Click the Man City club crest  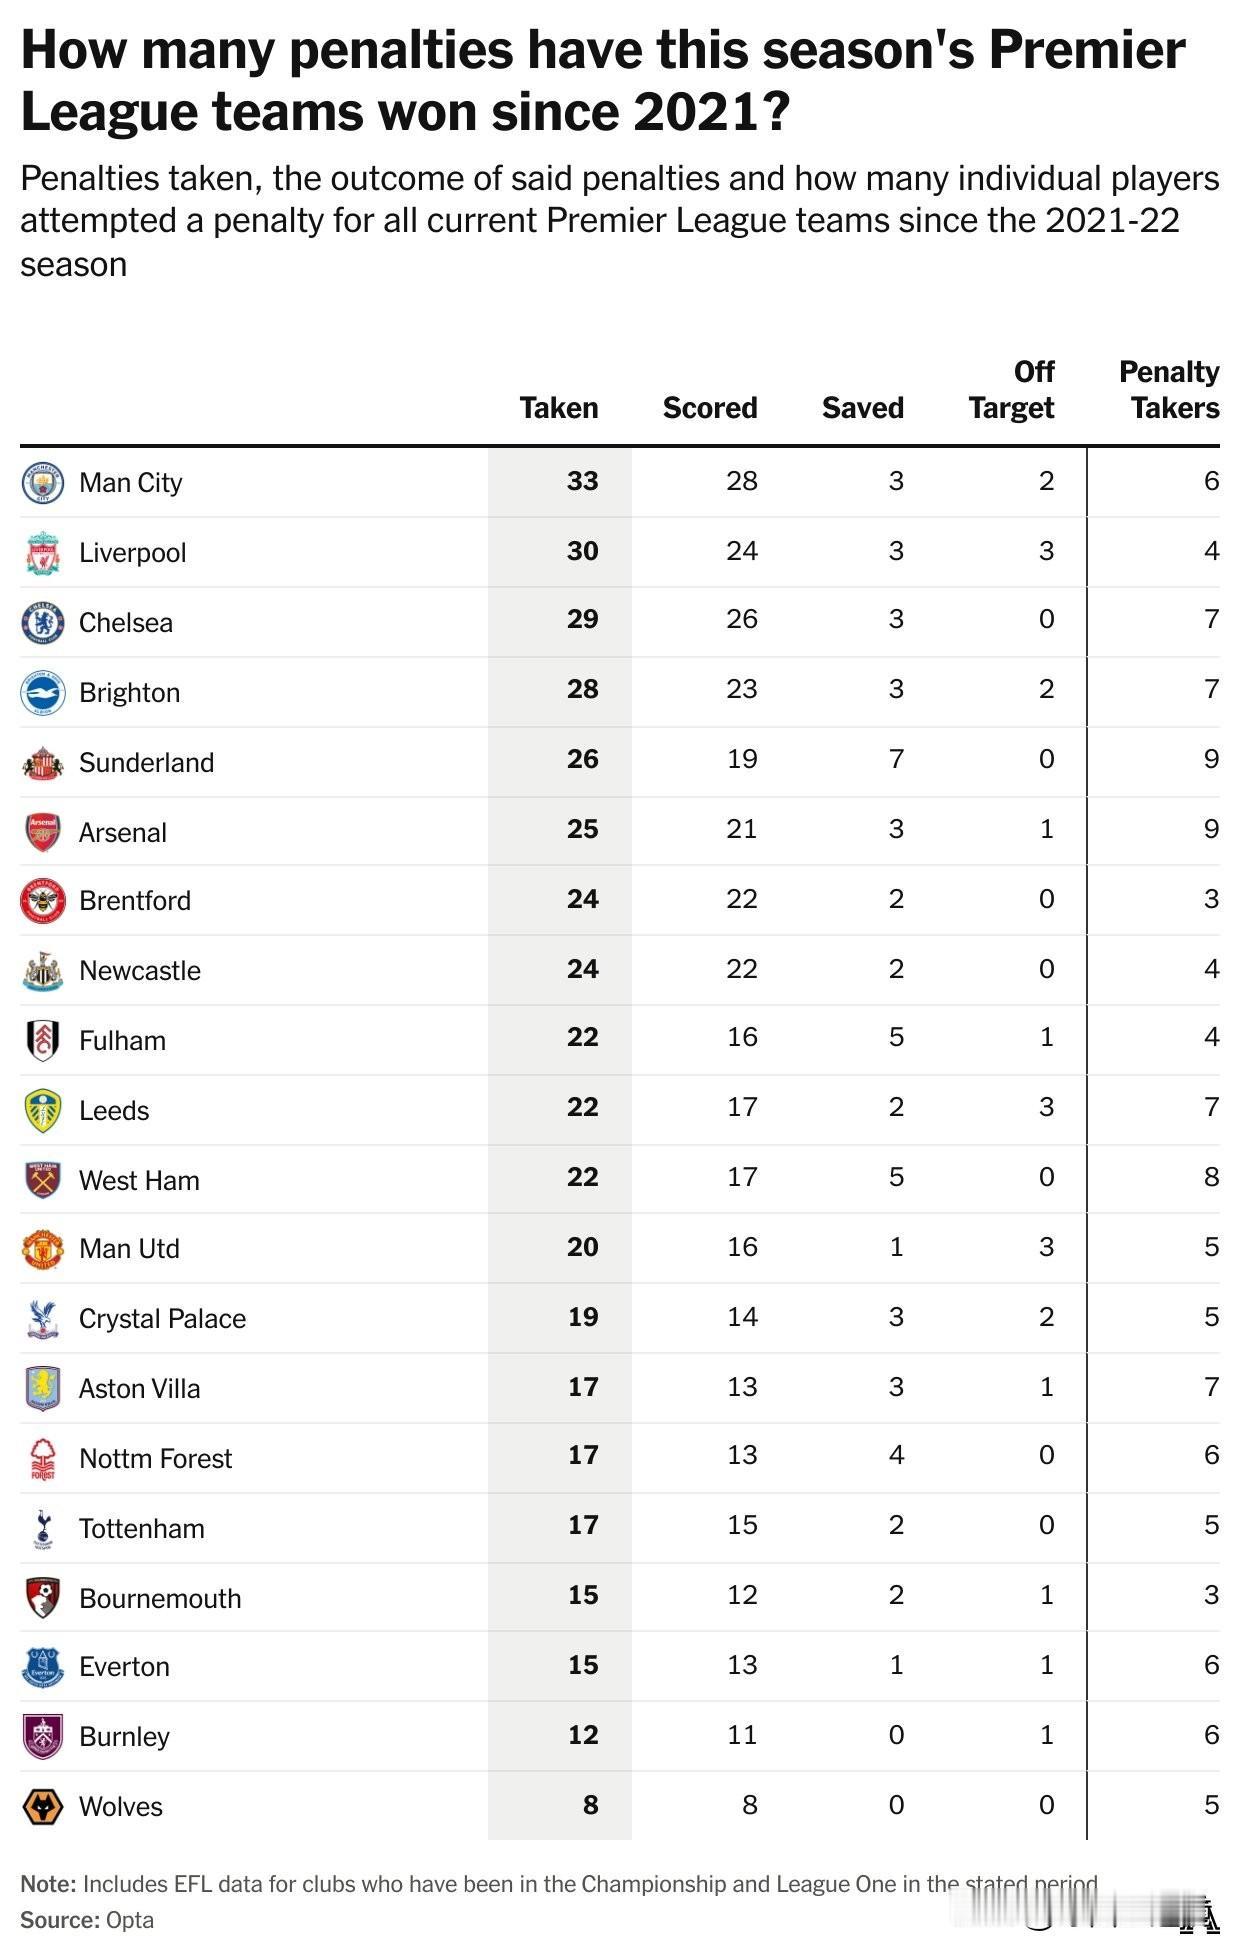click(x=43, y=483)
